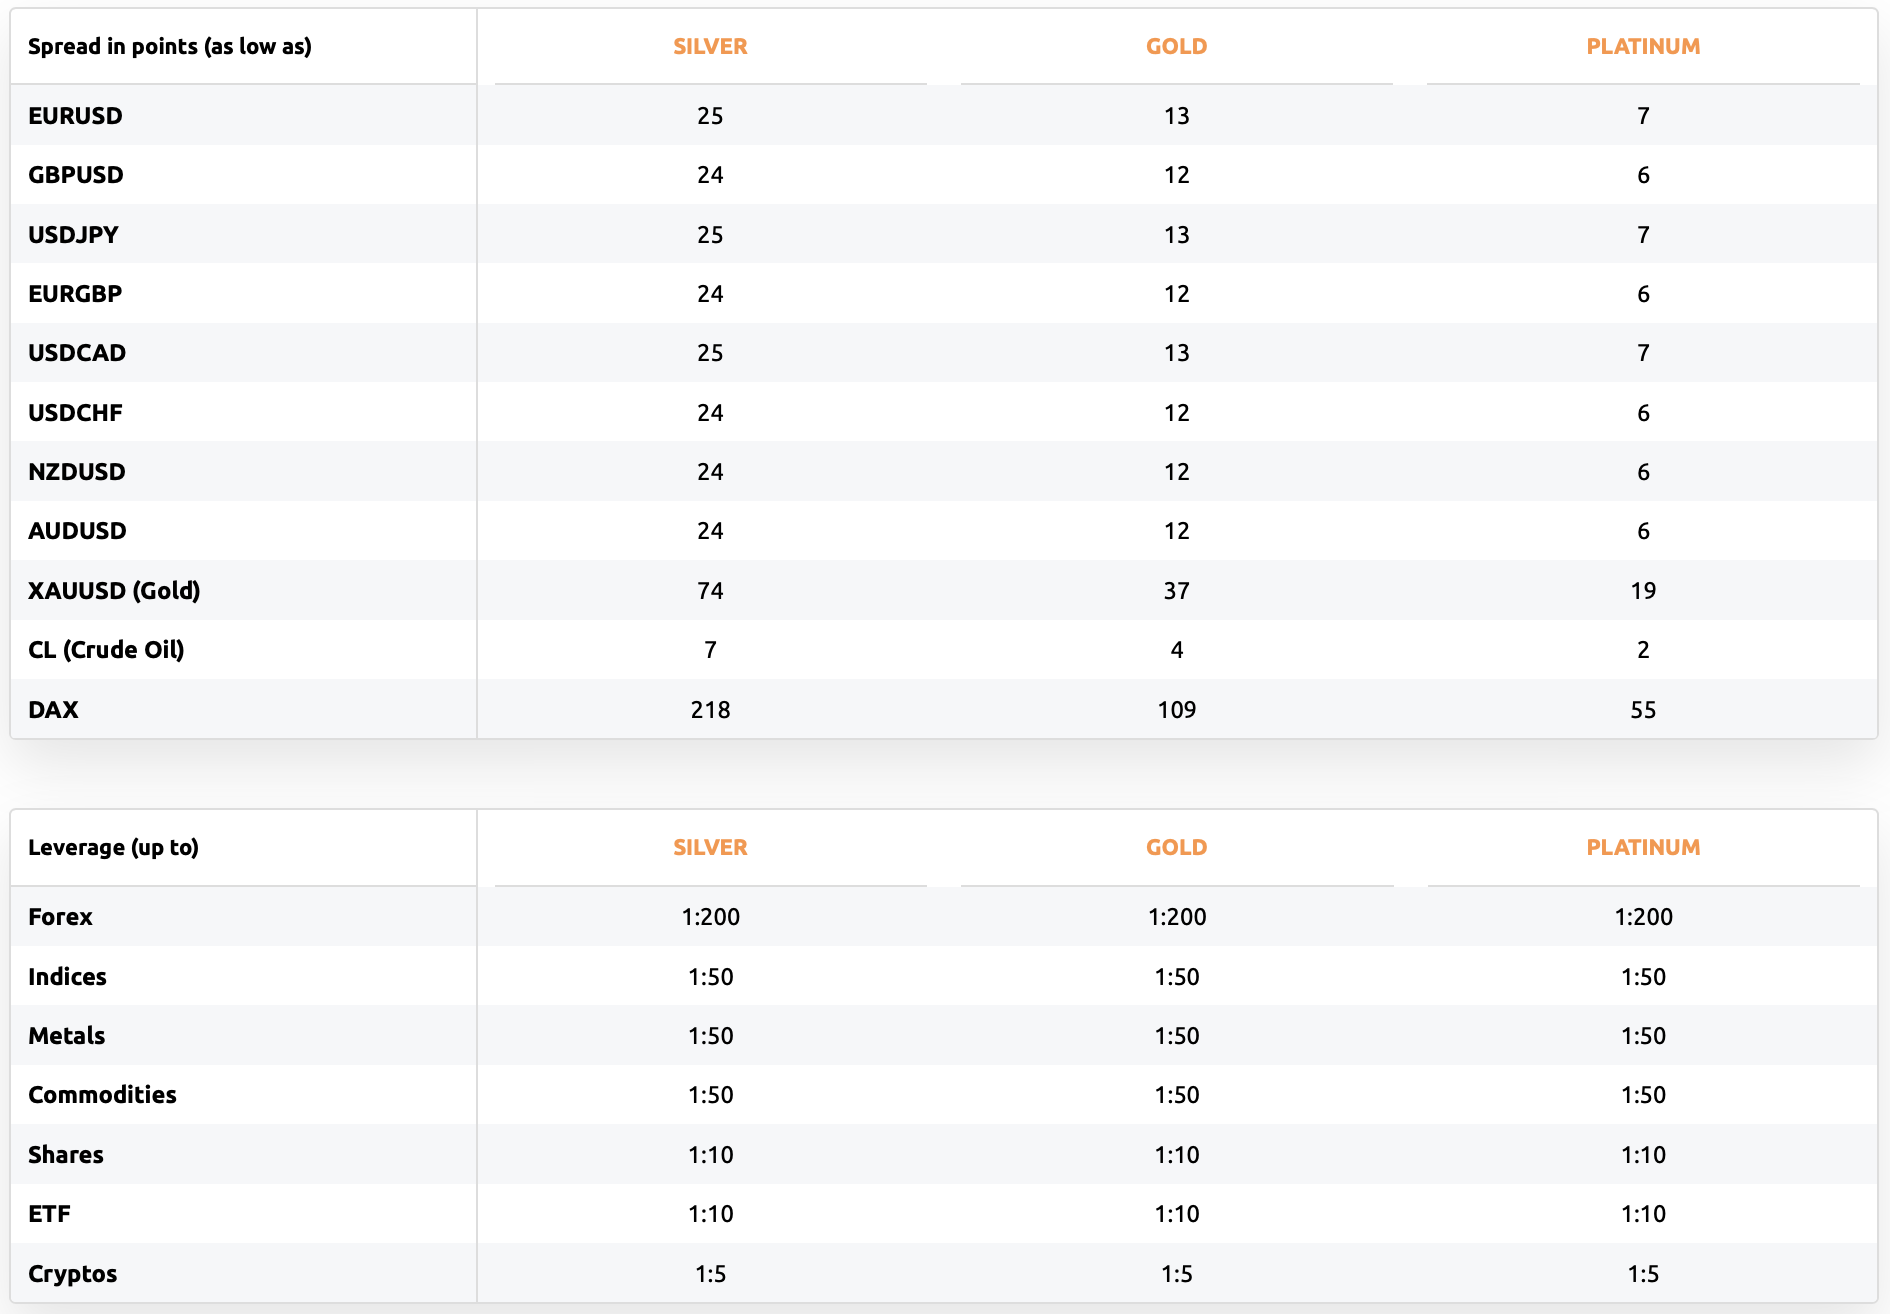
Task: Select the XAUUSD Gold spread value 37
Action: (x=1176, y=591)
